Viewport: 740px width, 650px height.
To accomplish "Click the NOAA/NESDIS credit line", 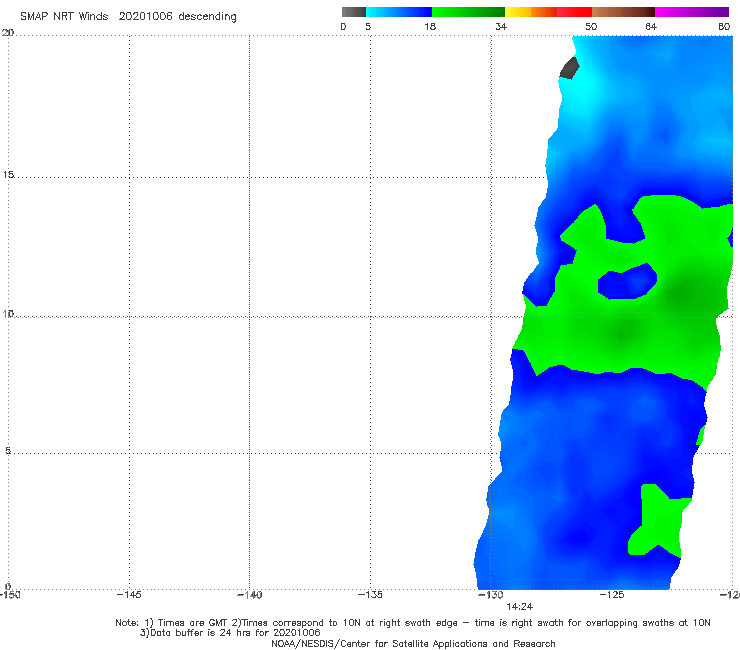I will [413, 644].
